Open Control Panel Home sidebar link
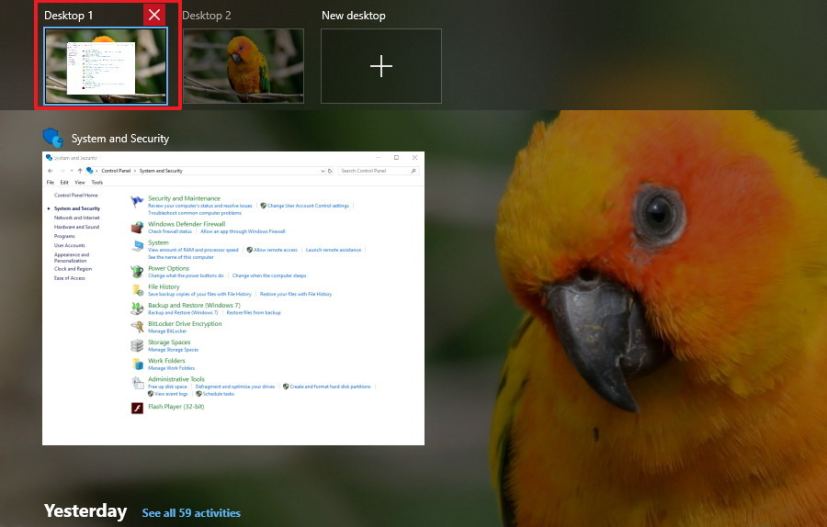The image size is (827, 527). tap(76, 195)
